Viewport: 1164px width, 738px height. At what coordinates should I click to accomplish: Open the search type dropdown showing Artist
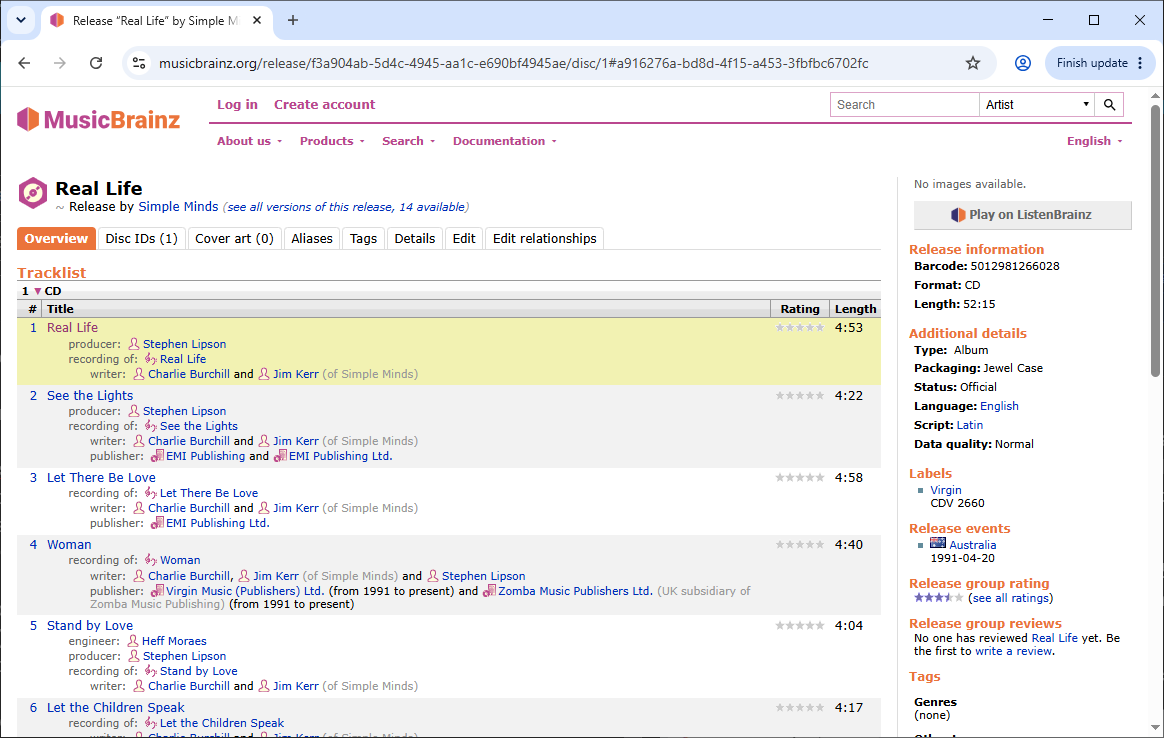click(x=1037, y=105)
